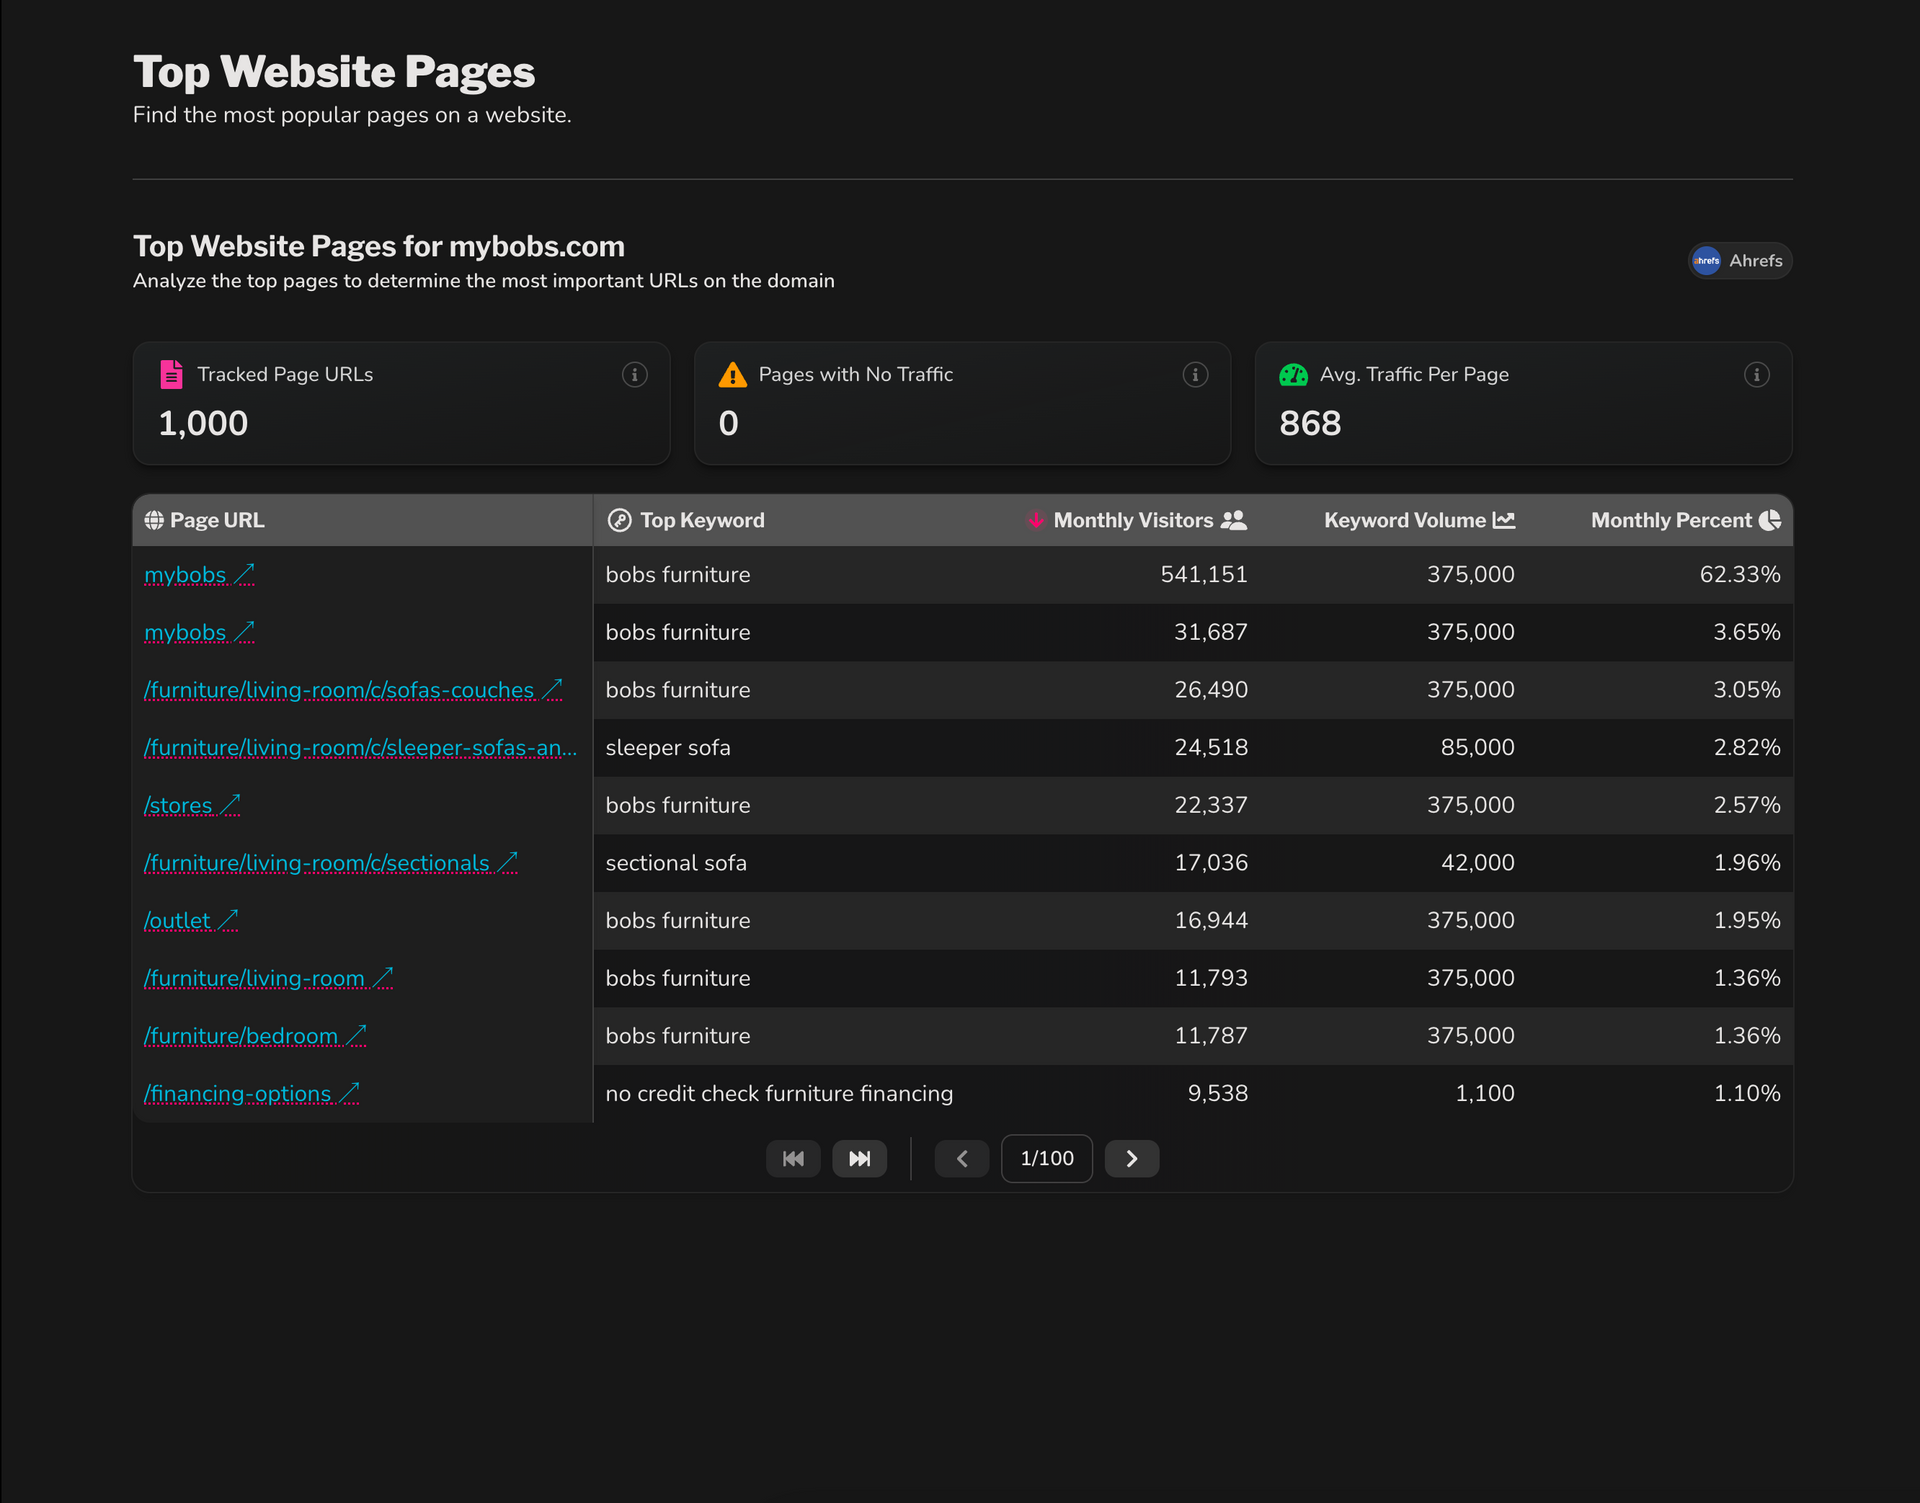Open the sleeper-sofas page link

click(360, 748)
